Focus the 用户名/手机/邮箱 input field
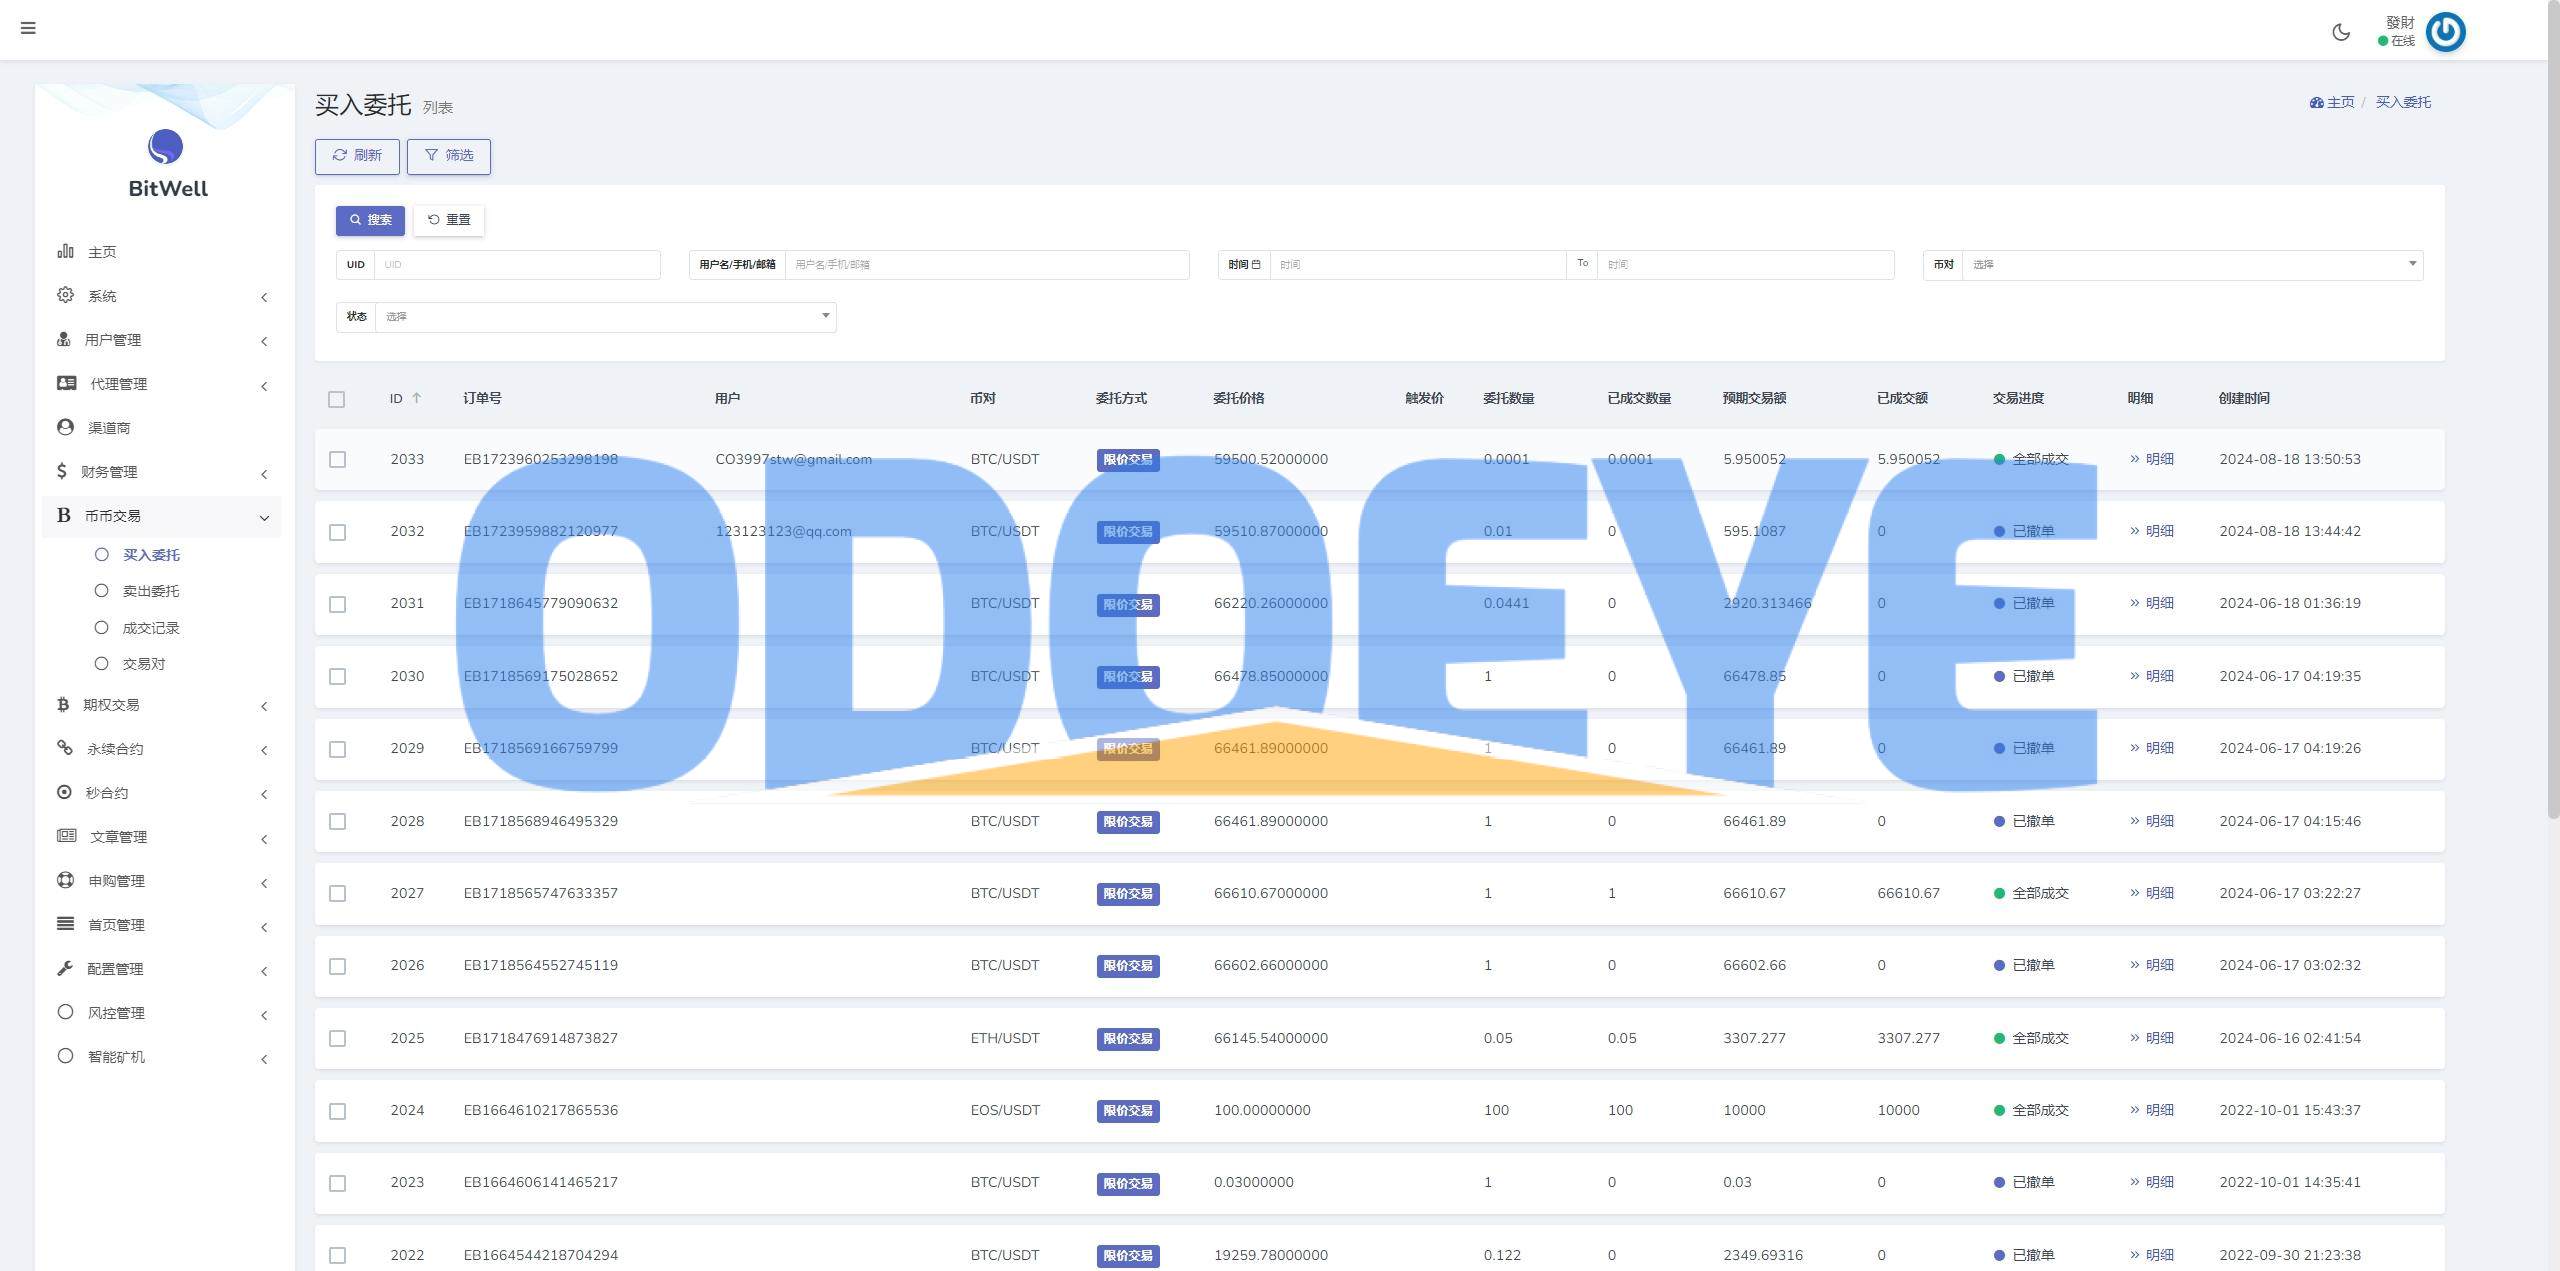The width and height of the screenshot is (2560, 1271). coord(987,265)
